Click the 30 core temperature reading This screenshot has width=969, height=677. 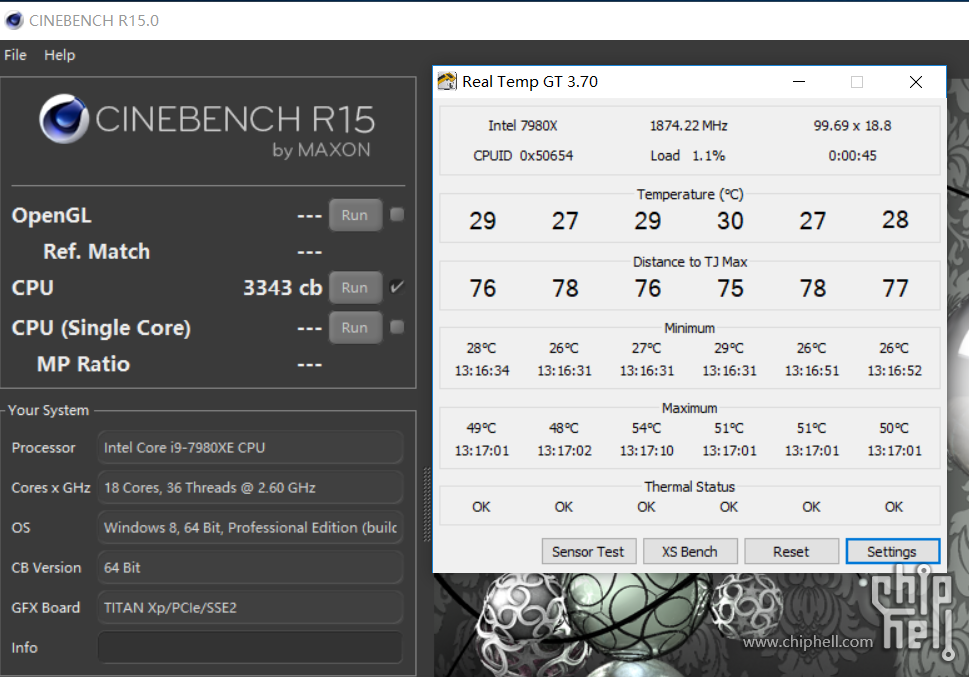[x=730, y=221]
